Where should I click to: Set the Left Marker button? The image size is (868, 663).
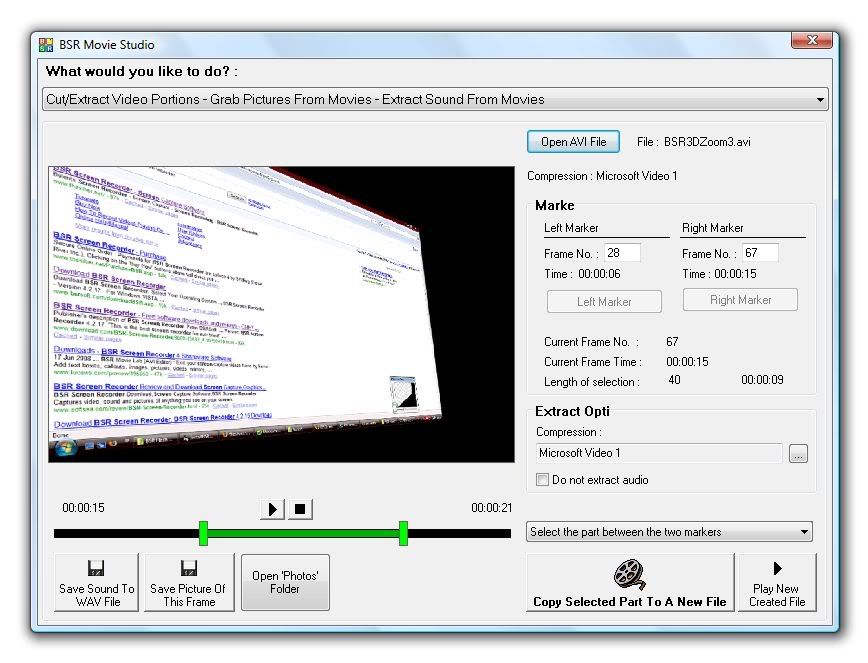604,302
